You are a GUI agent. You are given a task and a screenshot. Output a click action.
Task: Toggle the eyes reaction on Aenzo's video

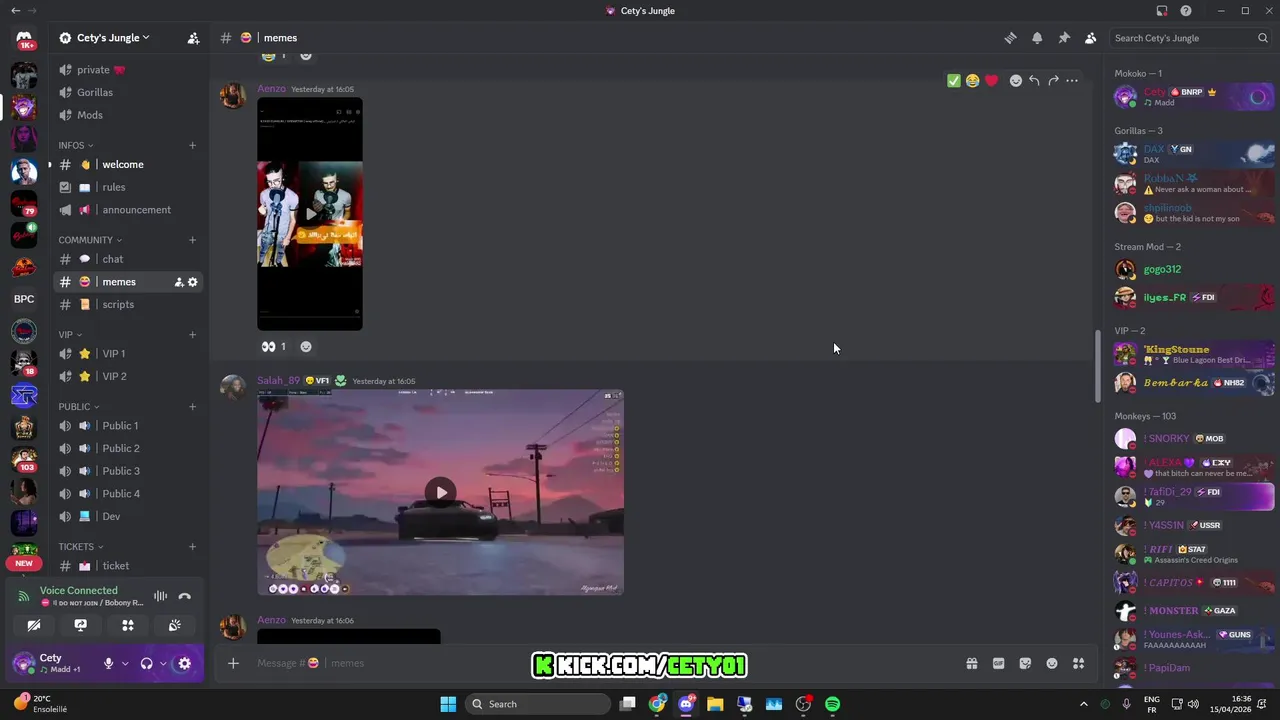pyautogui.click(x=274, y=346)
